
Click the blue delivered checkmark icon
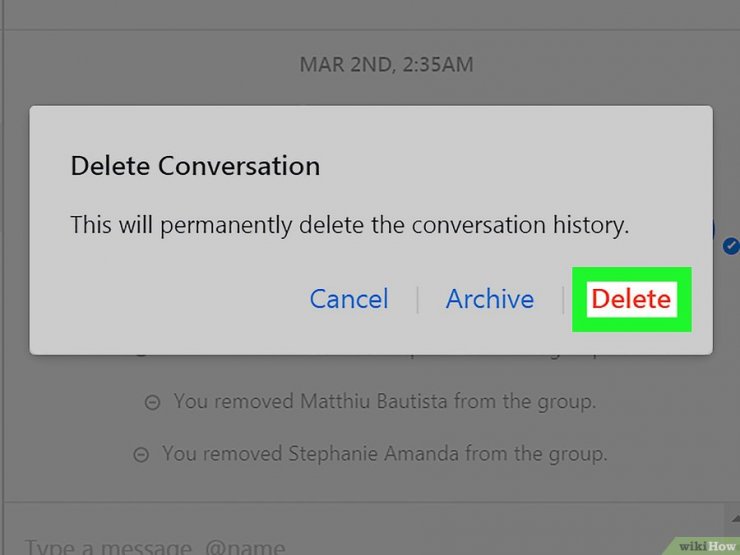(x=731, y=246)
